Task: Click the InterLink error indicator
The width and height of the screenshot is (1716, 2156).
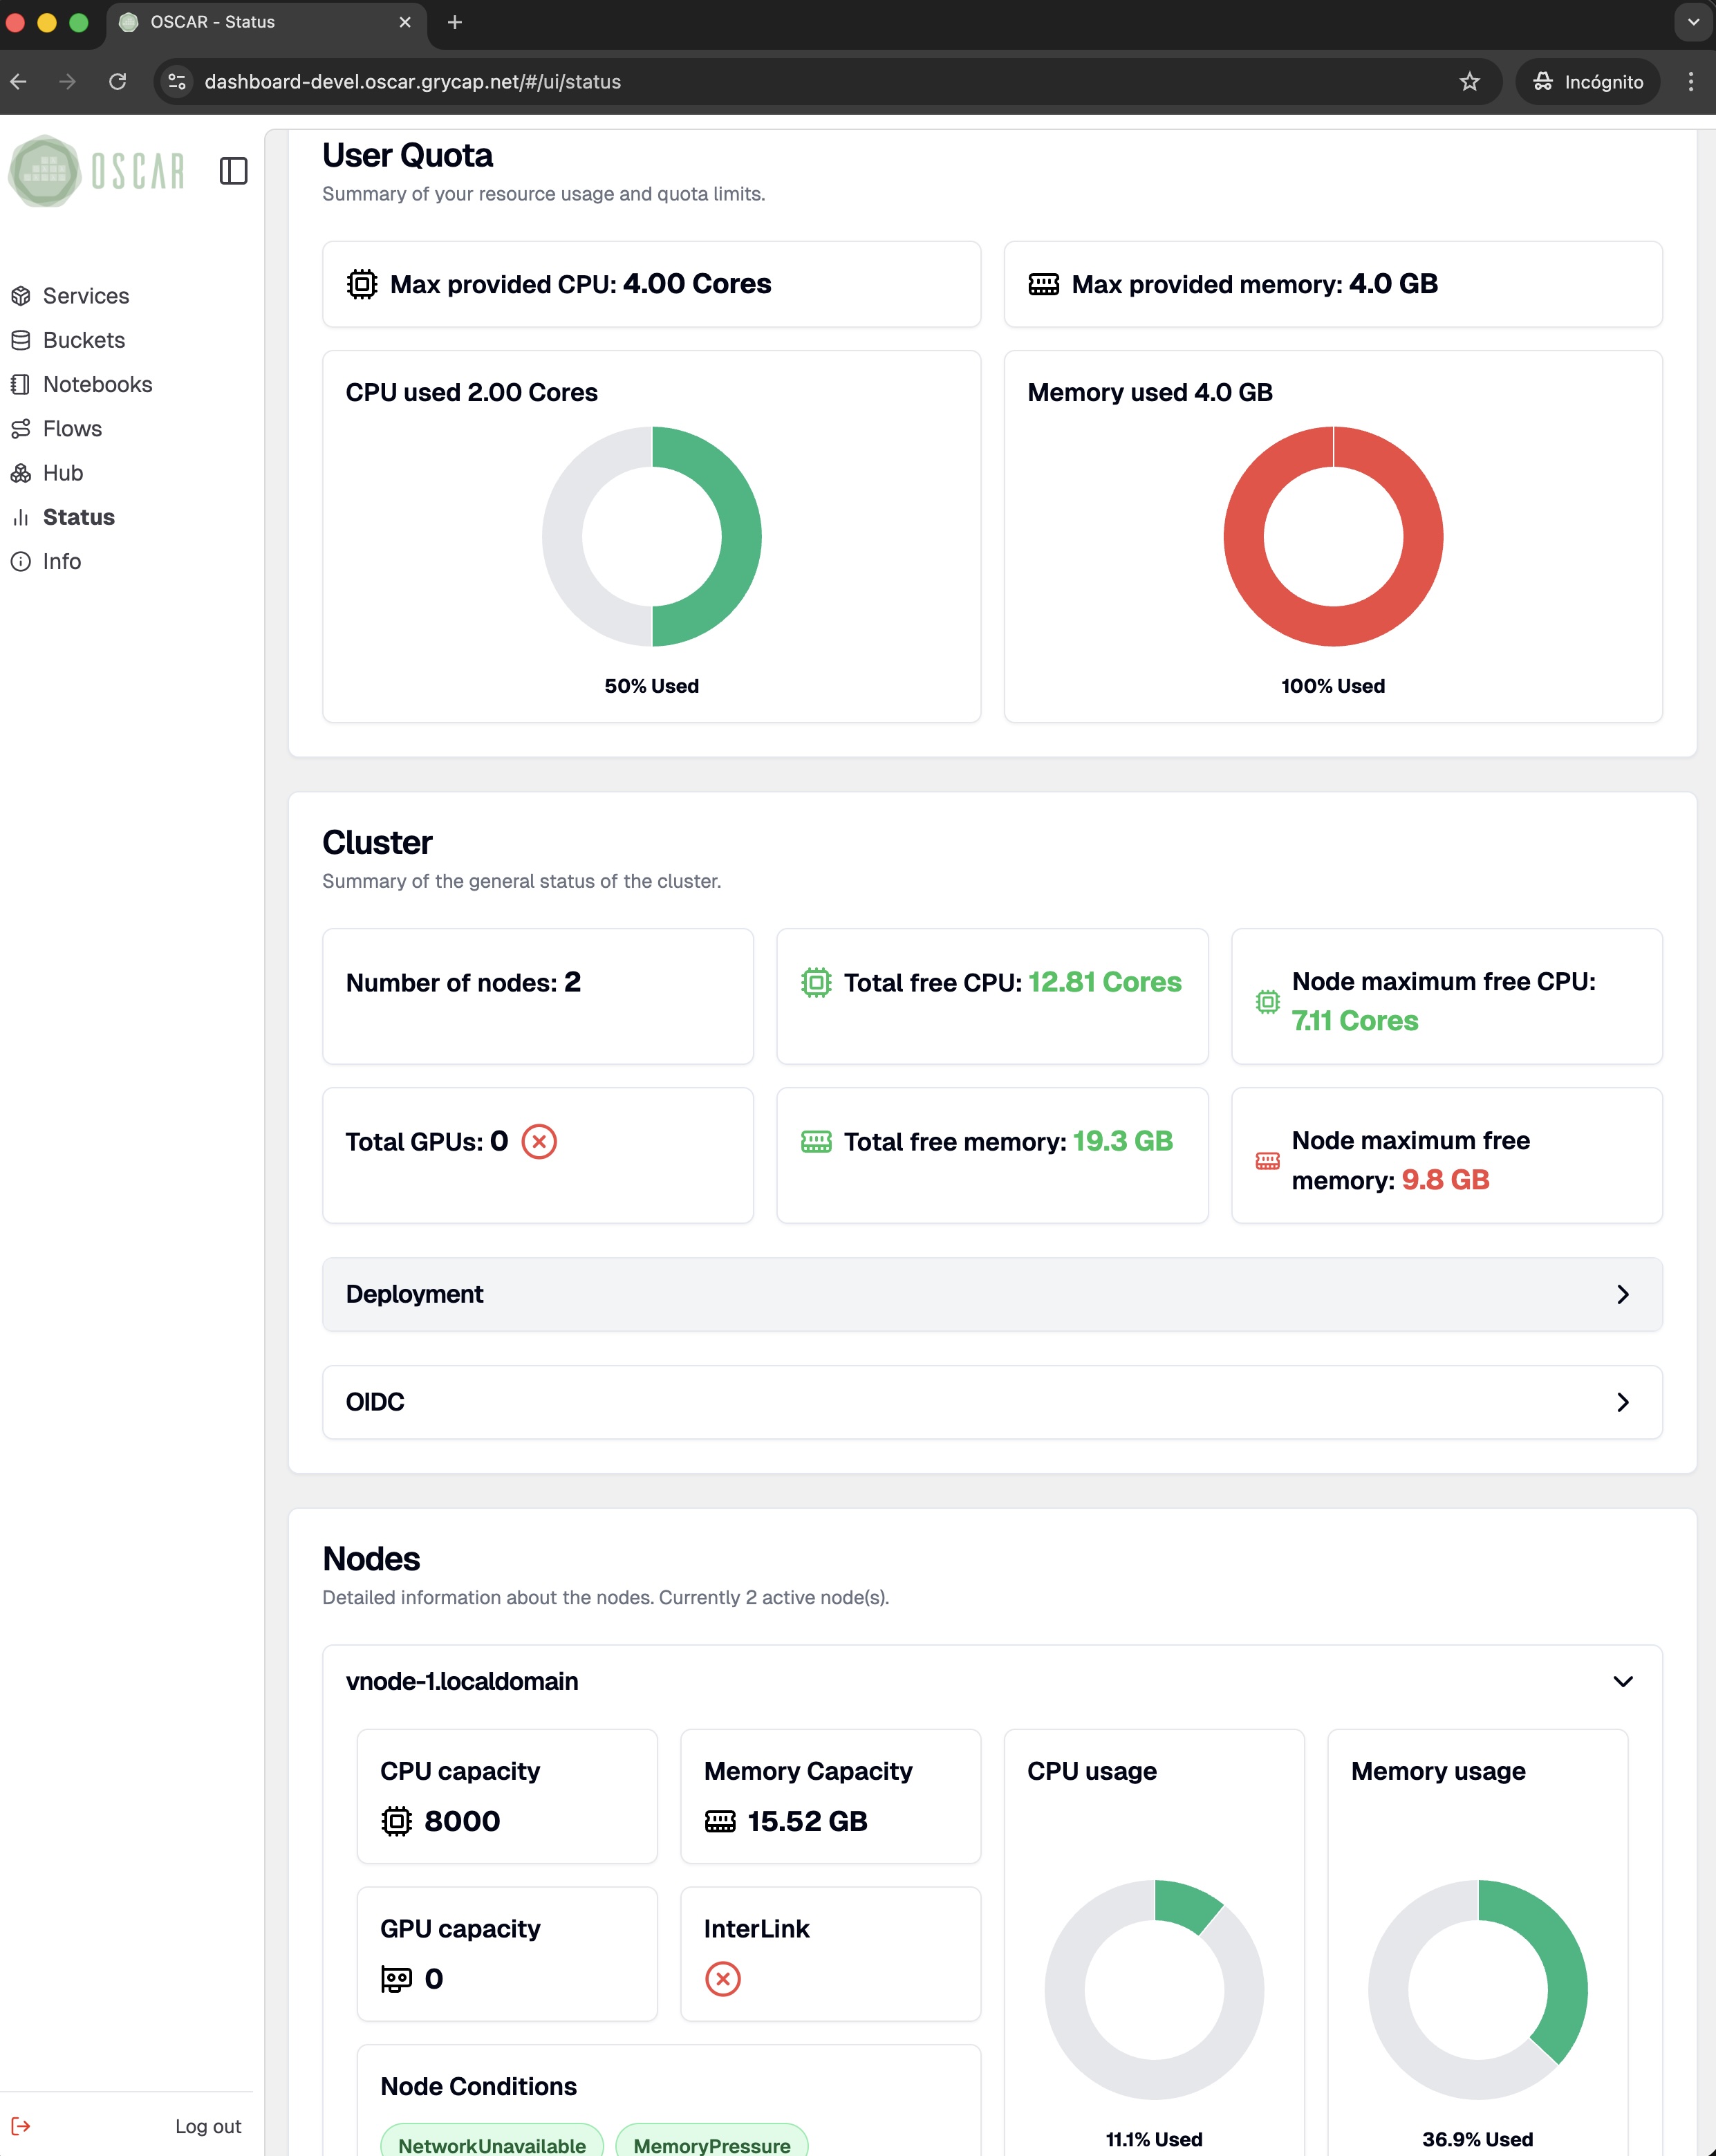Action: click(723, 1979)
